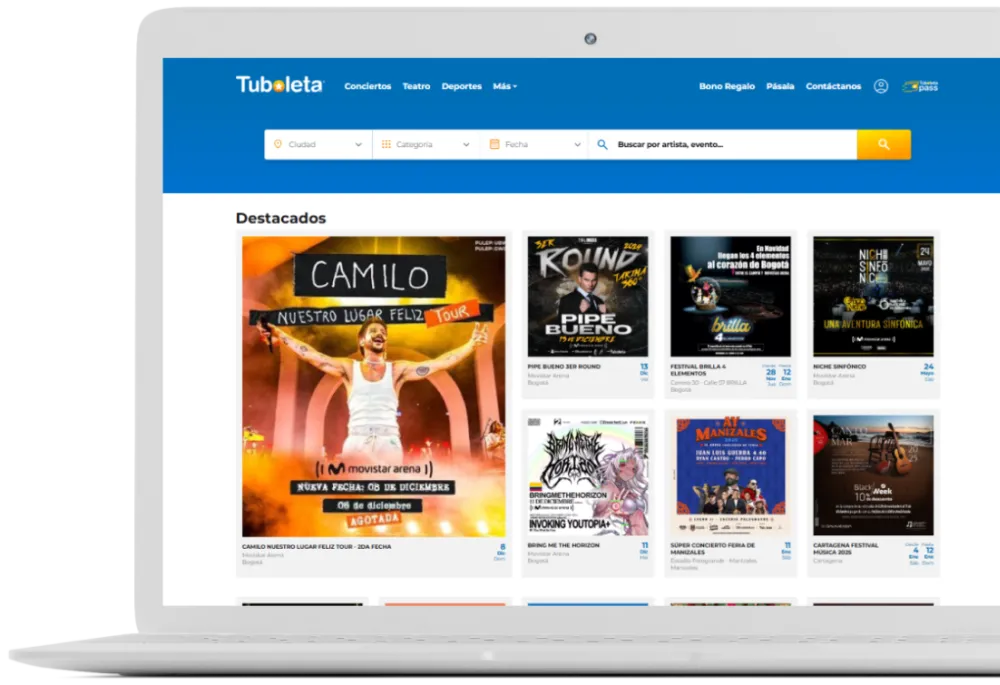Click the Buscar por artista search input
This screenshot has width=1000, height=685.
(700, 144)
